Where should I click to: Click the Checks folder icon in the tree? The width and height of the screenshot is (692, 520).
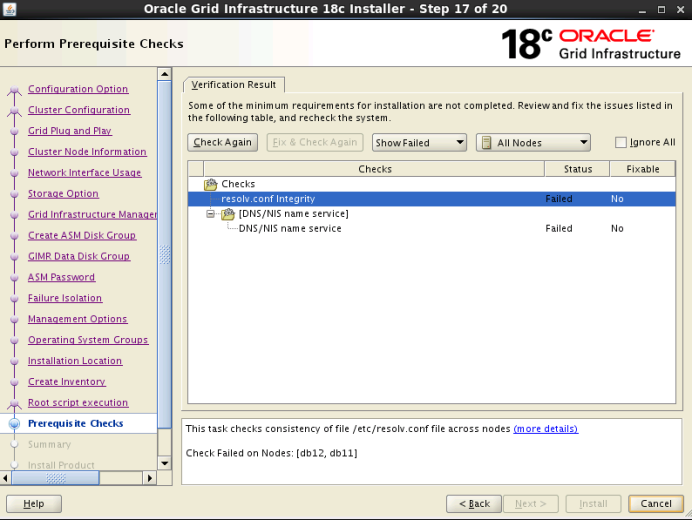click(211, 184)
